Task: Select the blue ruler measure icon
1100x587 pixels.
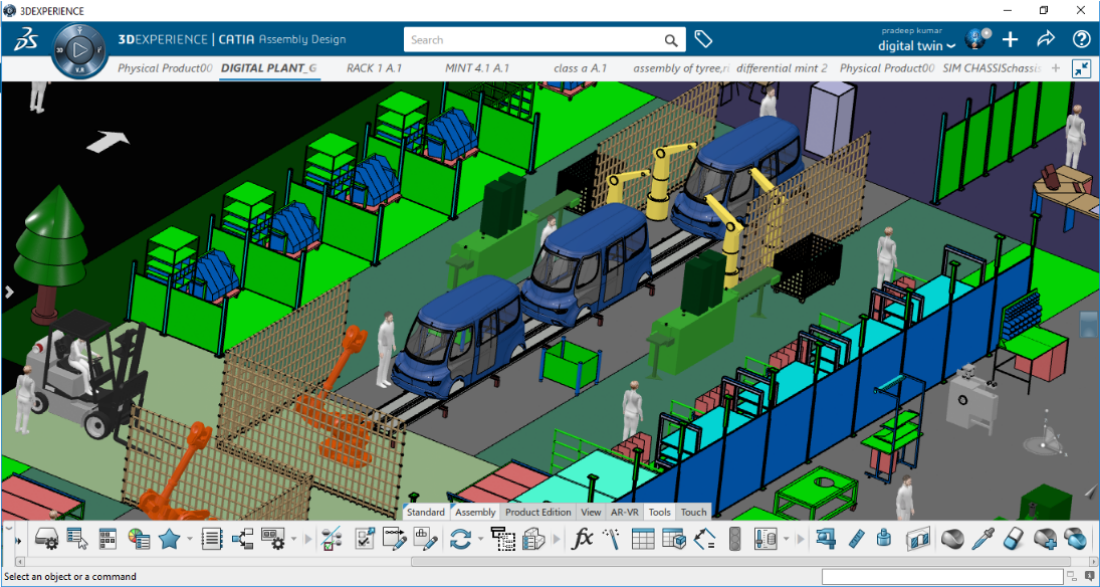Action: (855, 539)
